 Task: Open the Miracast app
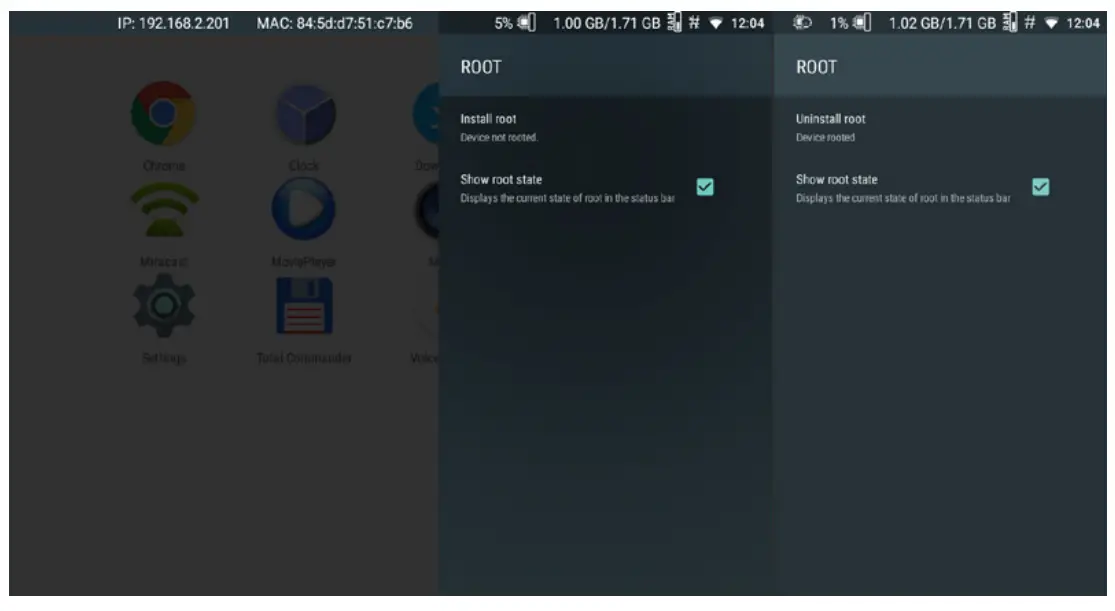[x=164, y=211]
